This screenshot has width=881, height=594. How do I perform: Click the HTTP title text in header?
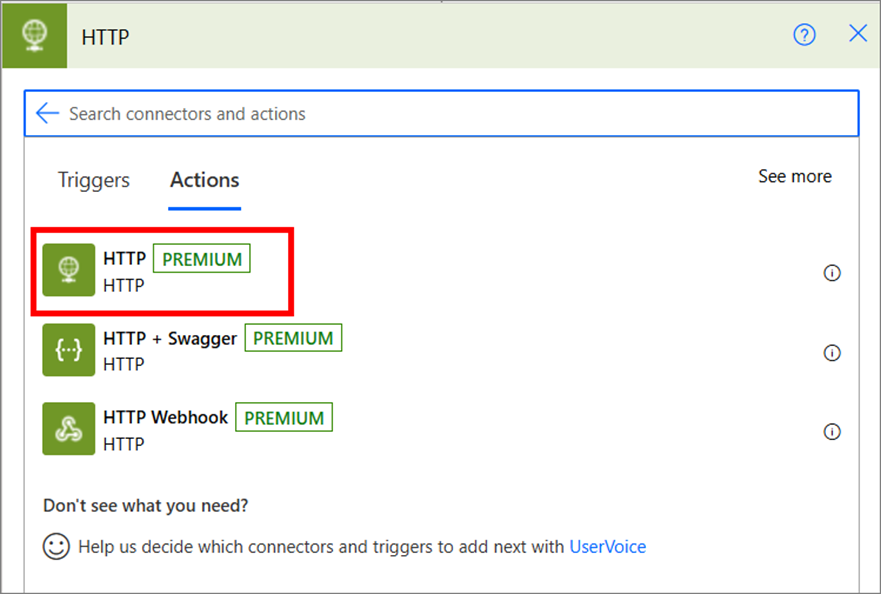coord(105,37)
